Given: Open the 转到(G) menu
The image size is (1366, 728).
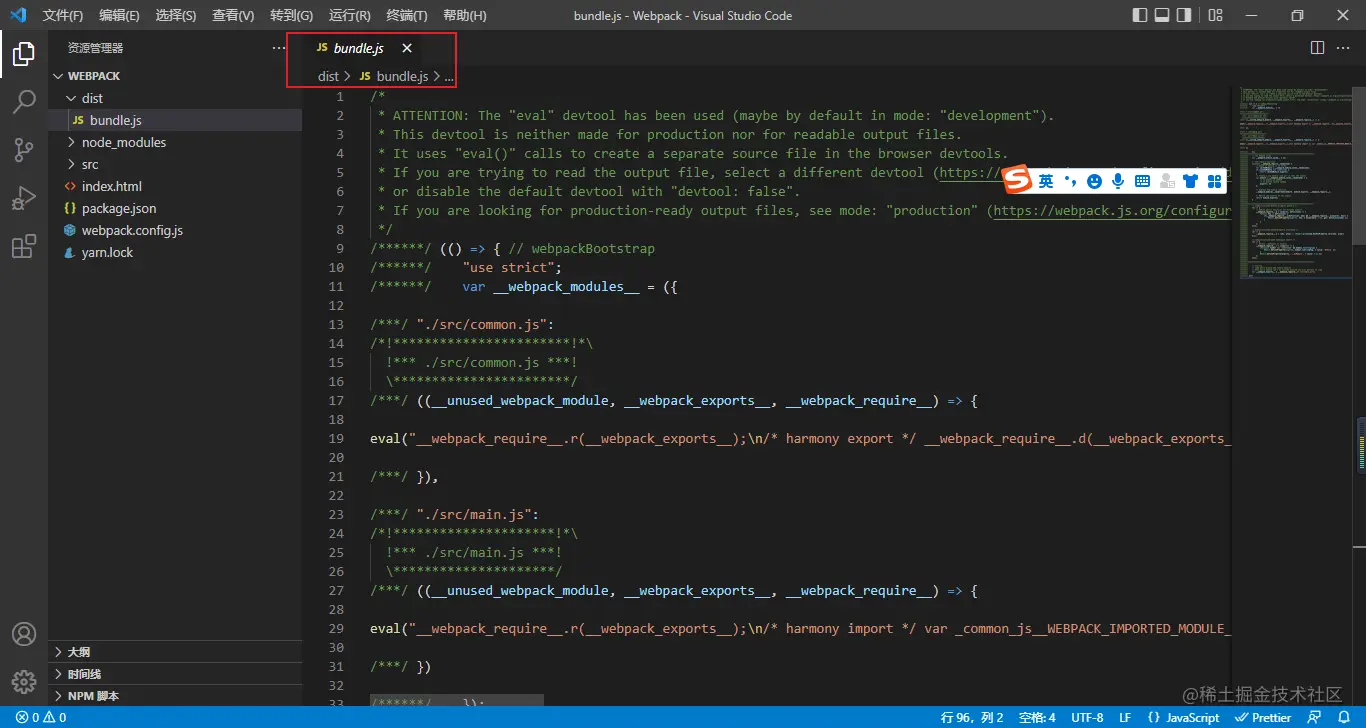Looking at the screenshot, I should point(291,15).
